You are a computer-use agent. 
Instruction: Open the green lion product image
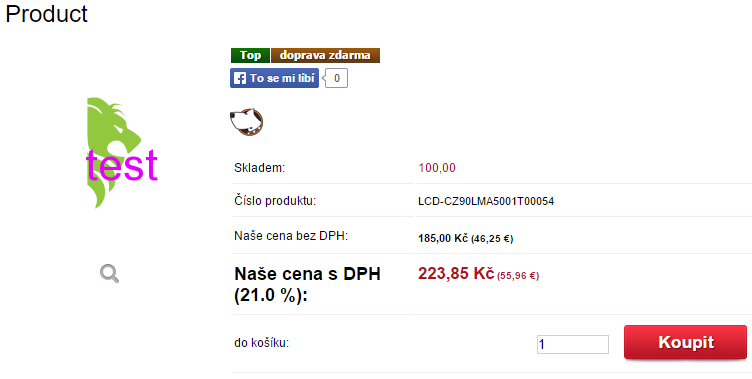pyautogui.click(x=114, y=153)
